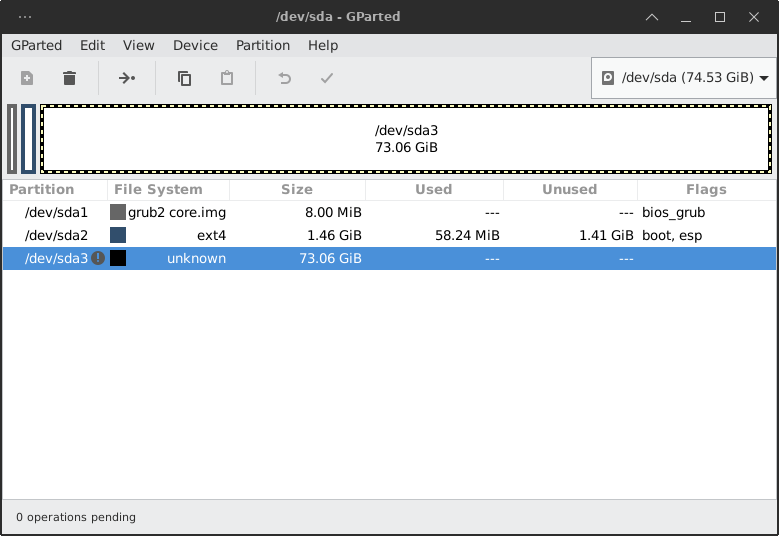Click the Flags column header

(x=706, y=189)
